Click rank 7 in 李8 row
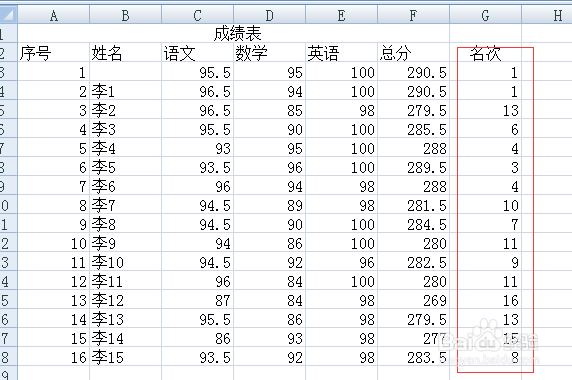This screenshot has height=380, width=572. click(485, 224)
